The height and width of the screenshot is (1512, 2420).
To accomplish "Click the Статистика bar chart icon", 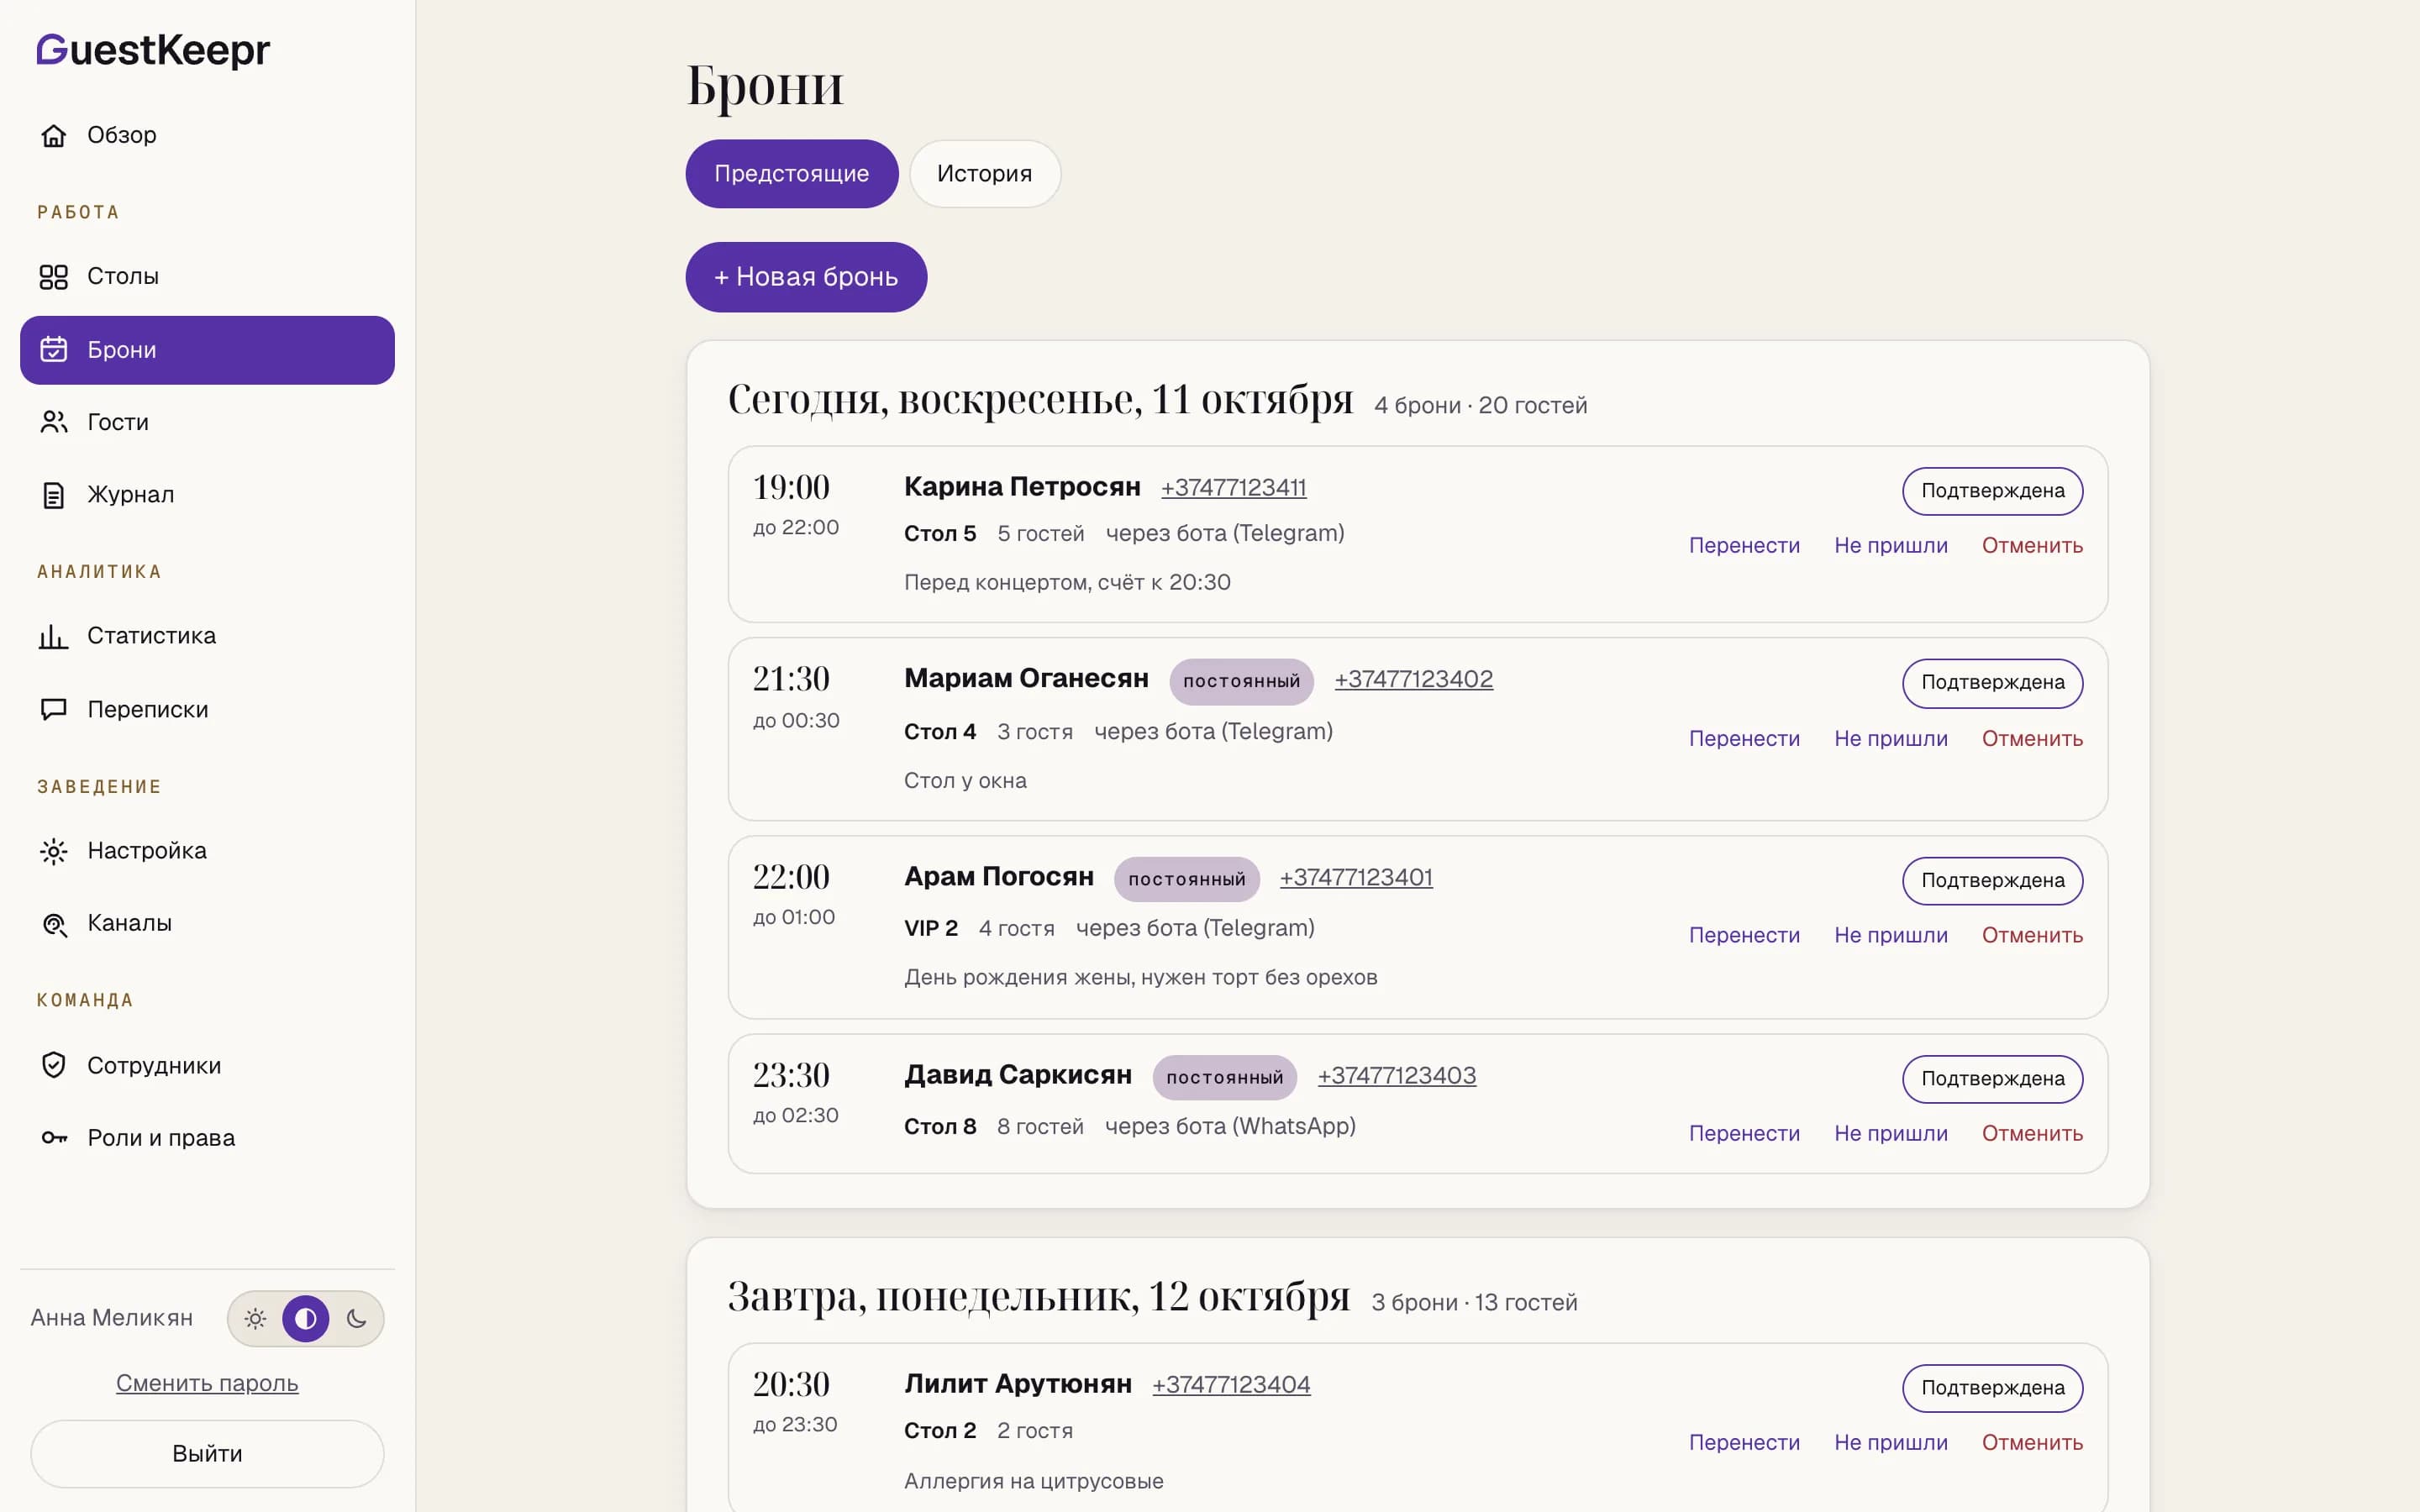I will pyautogui.click(x=54, y=636).
